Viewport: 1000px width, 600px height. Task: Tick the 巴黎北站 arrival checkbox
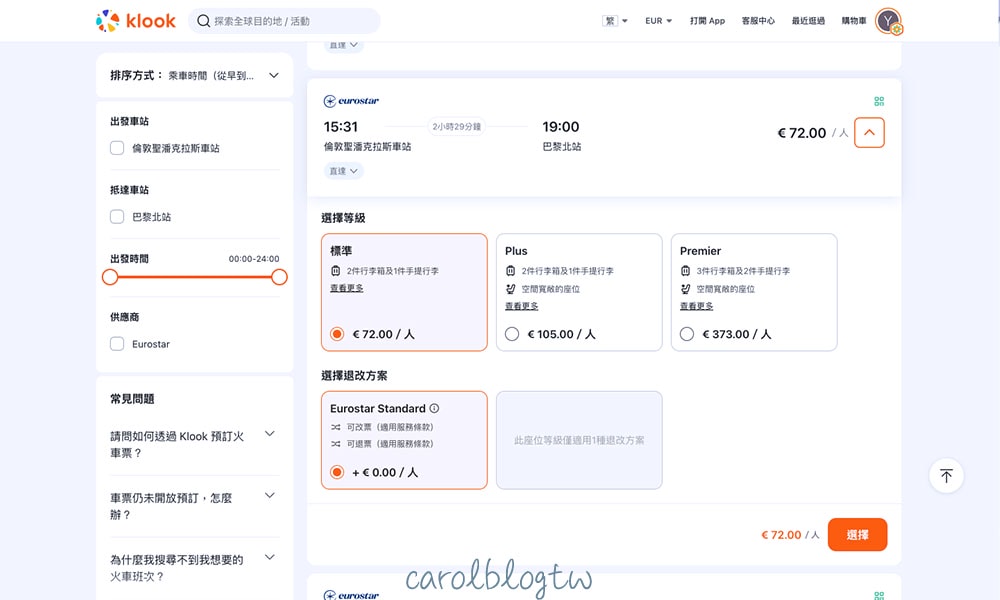pyautogui.click(x=117, y=217)
